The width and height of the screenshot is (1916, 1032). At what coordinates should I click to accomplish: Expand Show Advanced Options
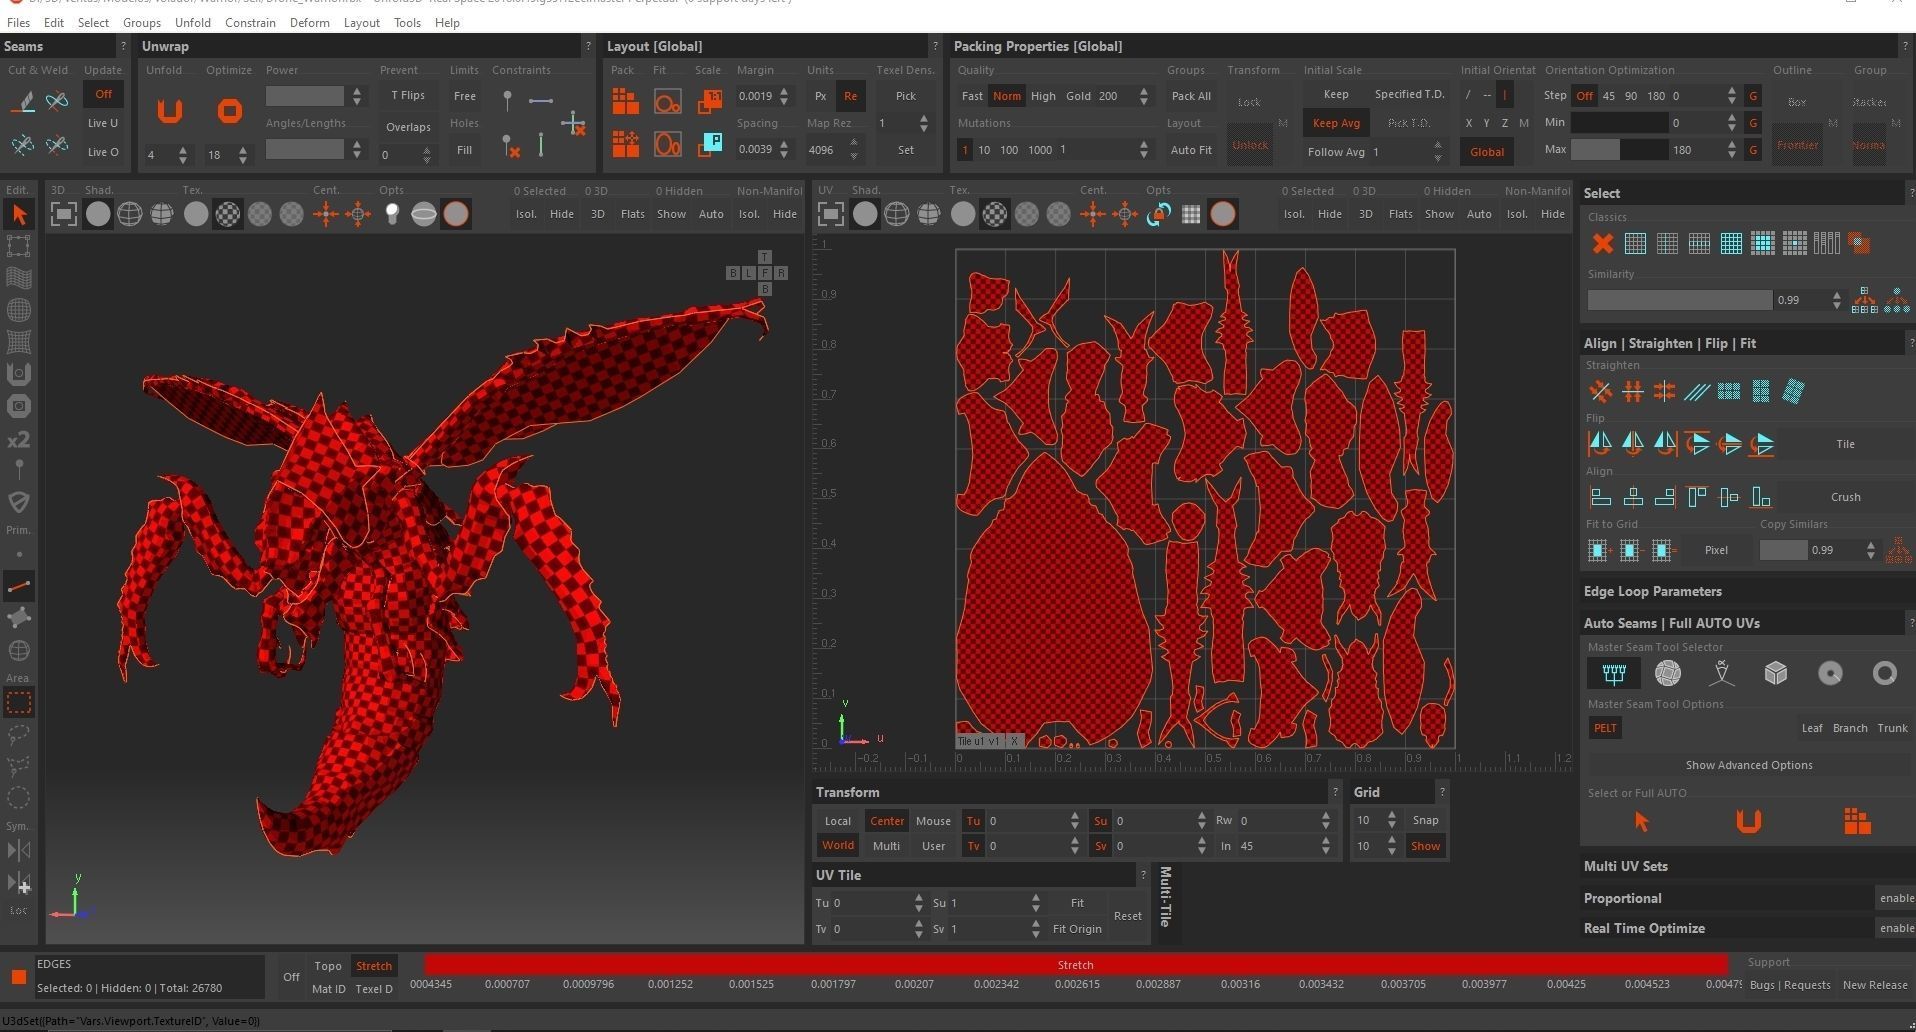pos(1748,765)
